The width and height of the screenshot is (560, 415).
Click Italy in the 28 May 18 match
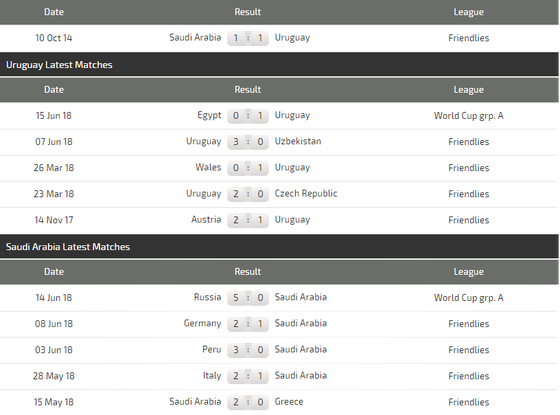click(212, 376)
